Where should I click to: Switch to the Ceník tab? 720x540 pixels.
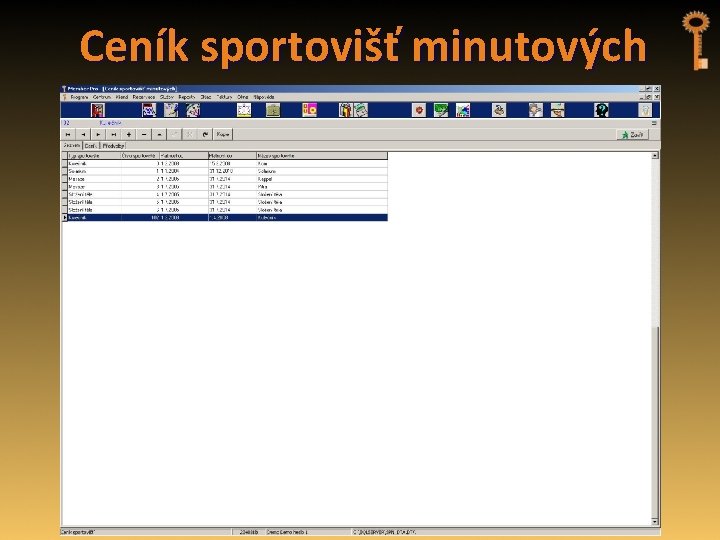tap(91, 146)
